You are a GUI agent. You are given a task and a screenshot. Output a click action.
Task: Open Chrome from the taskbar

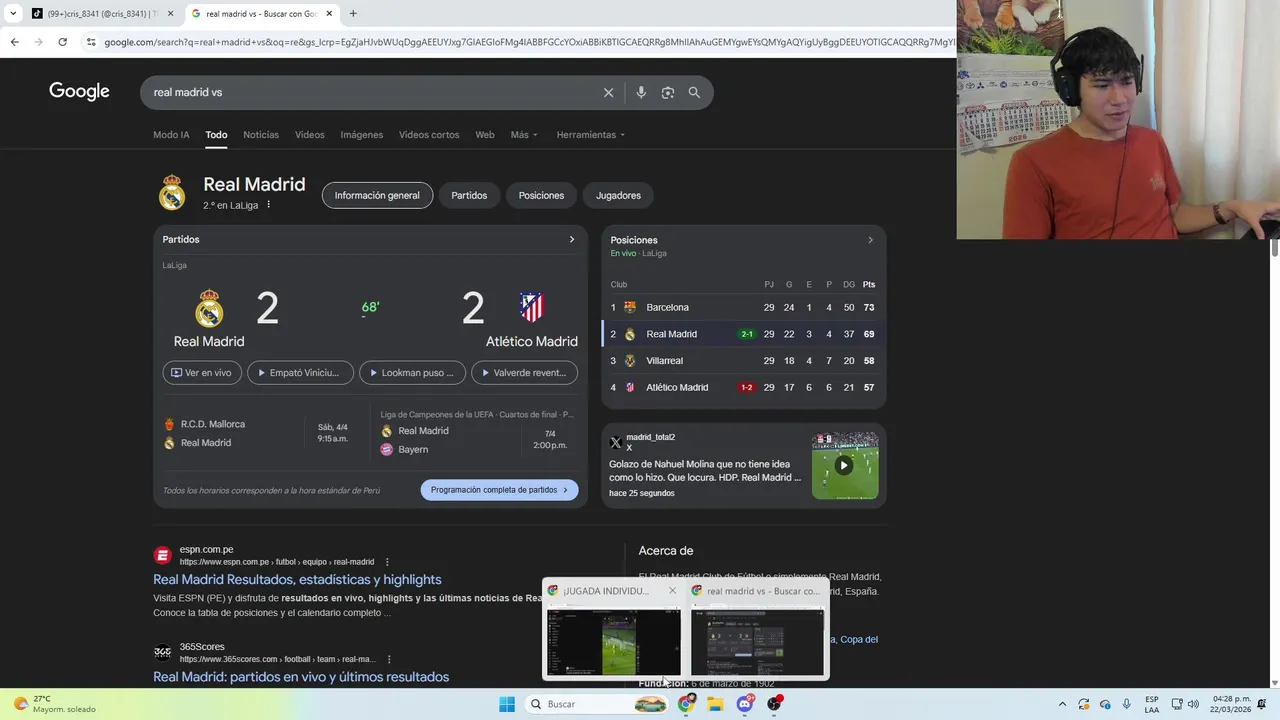pos(686,704)
